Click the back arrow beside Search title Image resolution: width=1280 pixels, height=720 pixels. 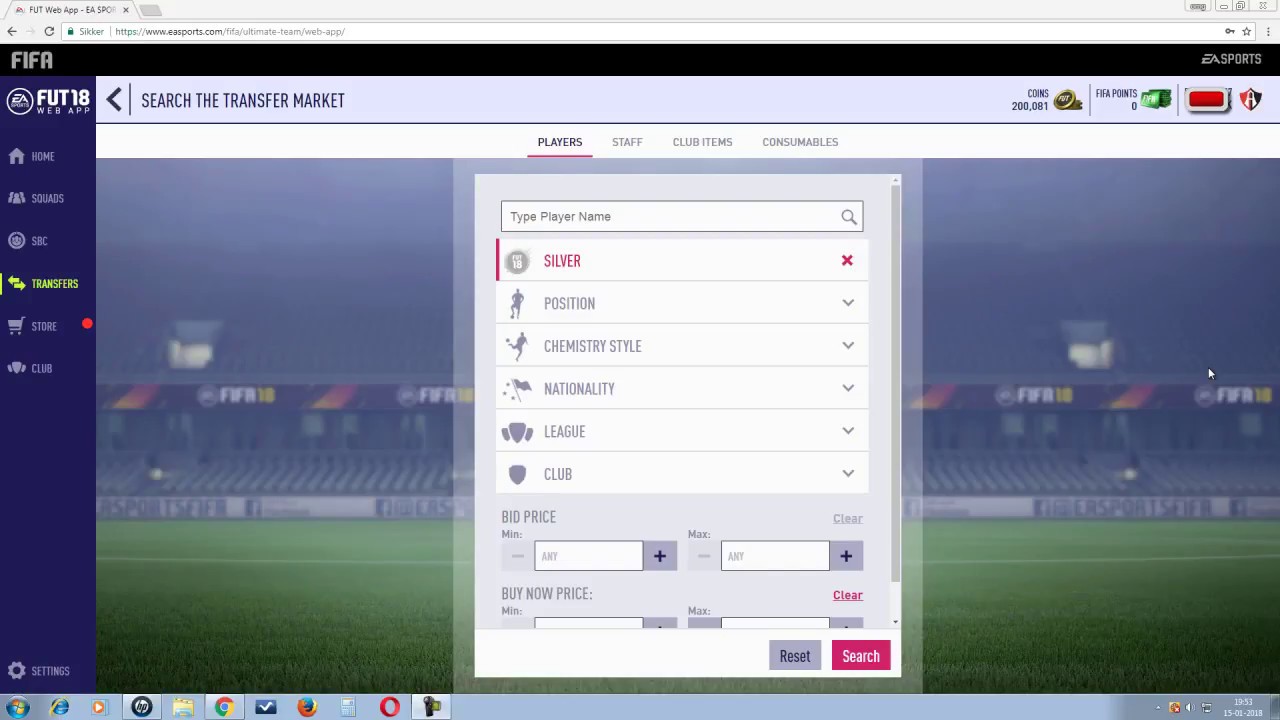(x=114, y=100)
